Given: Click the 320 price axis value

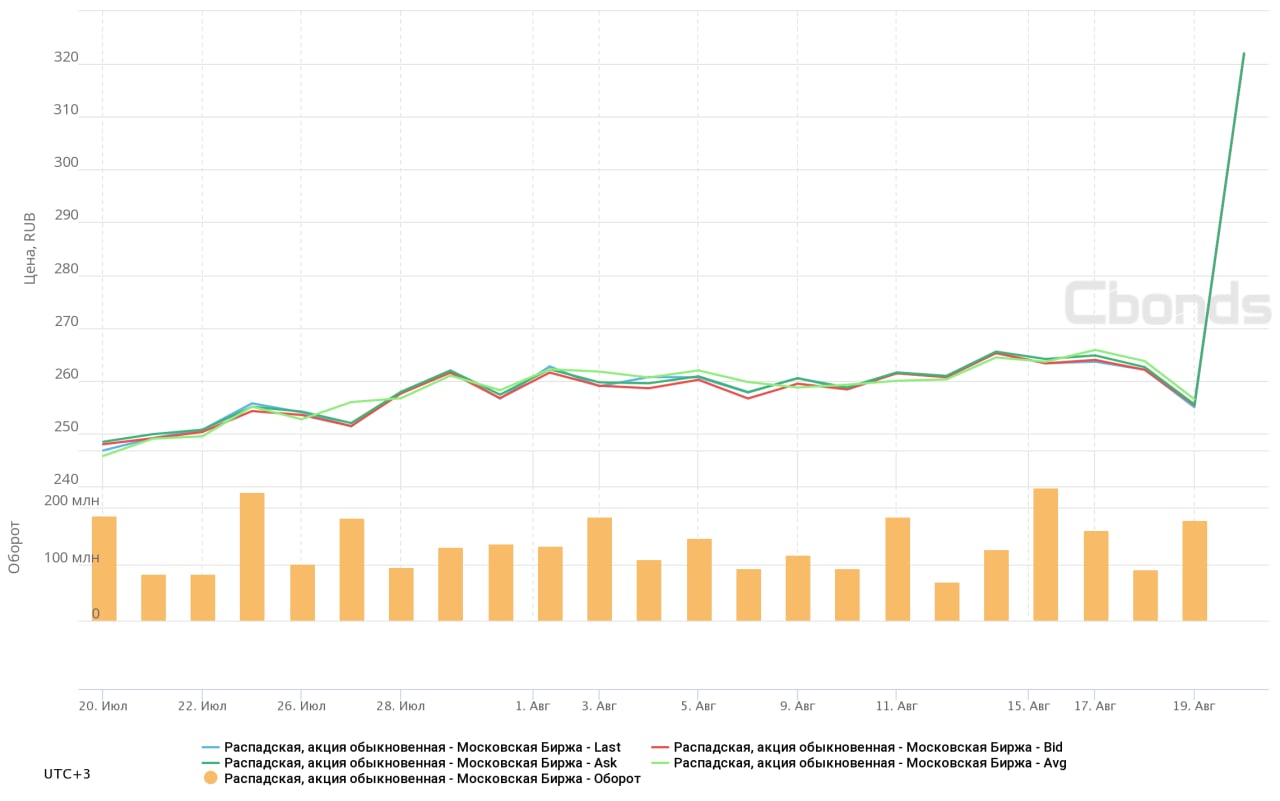Looking at the screenshot, I should pyautogui.click(x=66, y=58).
